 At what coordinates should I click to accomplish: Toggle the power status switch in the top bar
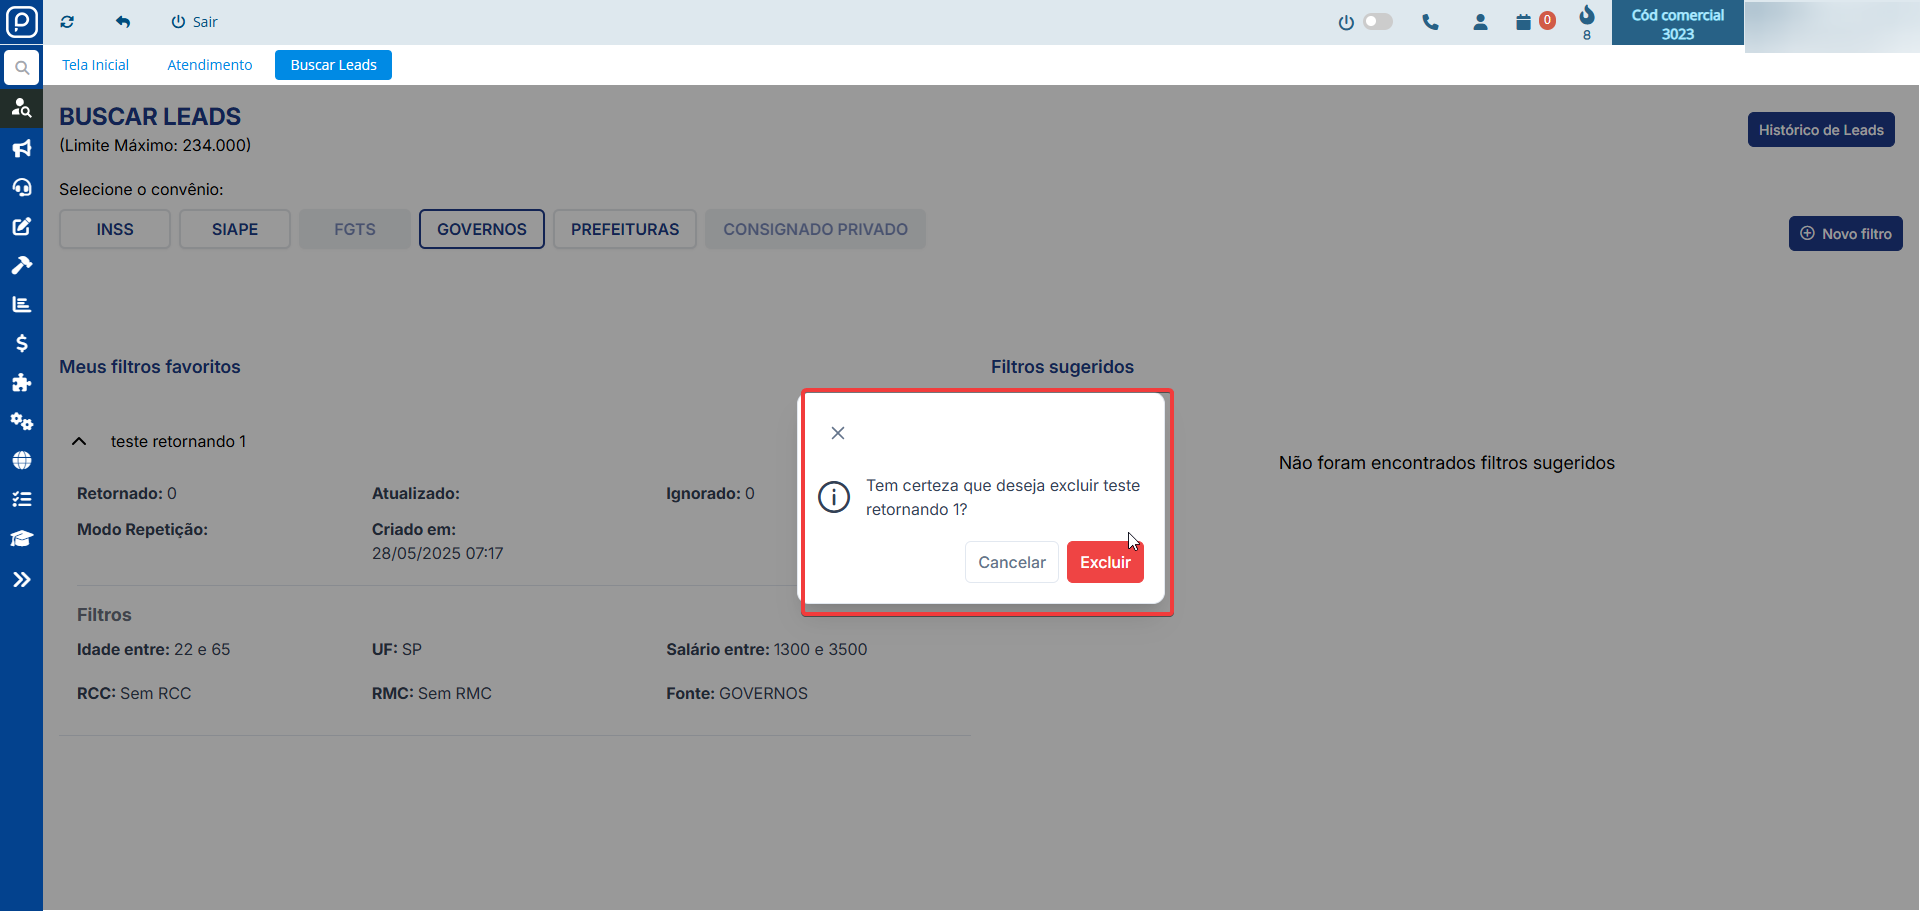[x=1377, y=22]
